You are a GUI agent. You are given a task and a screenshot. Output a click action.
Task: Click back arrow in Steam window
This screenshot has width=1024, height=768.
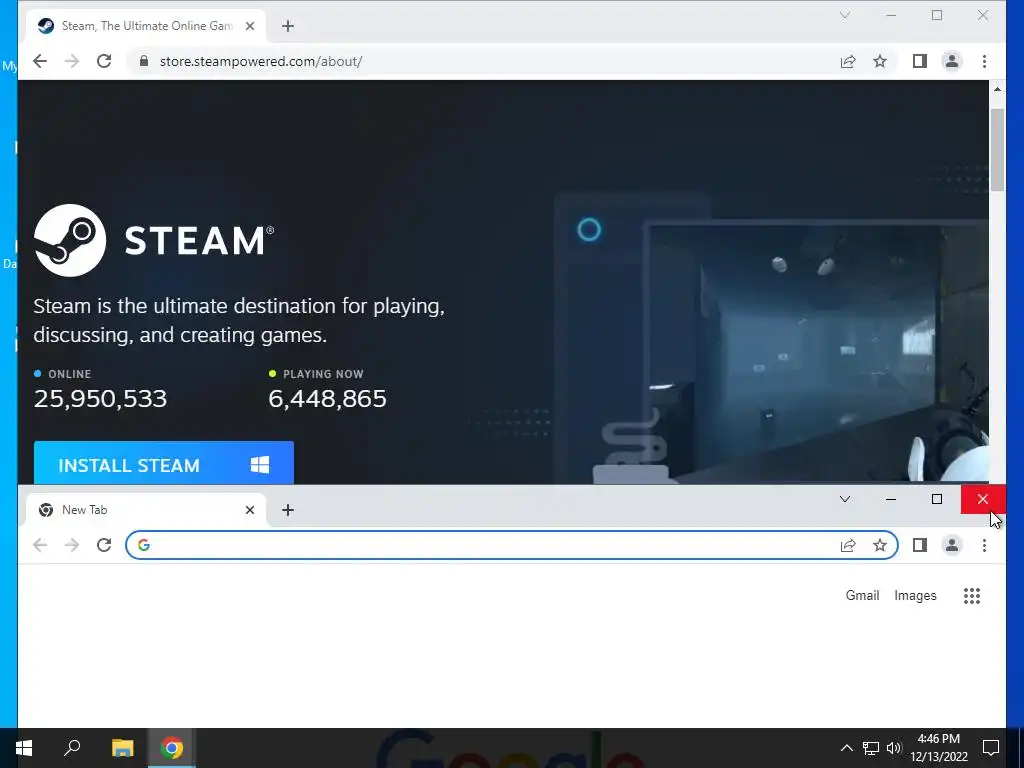(40, 61)
